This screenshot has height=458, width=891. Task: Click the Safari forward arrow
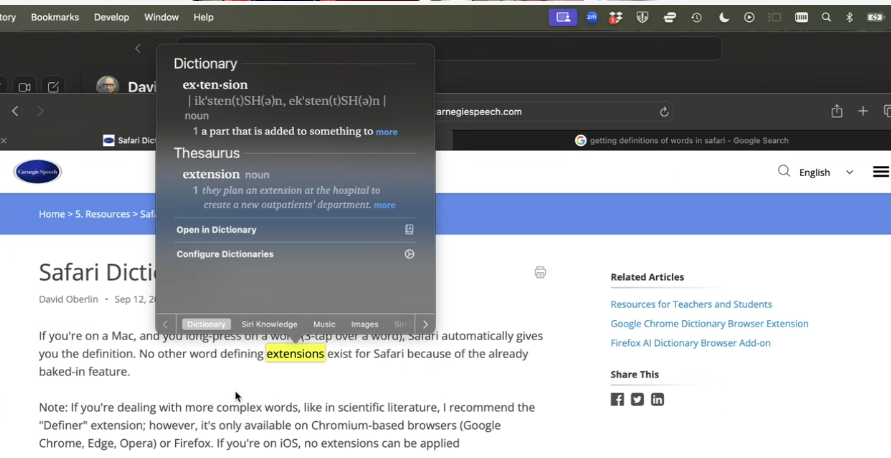pos(40,111)
